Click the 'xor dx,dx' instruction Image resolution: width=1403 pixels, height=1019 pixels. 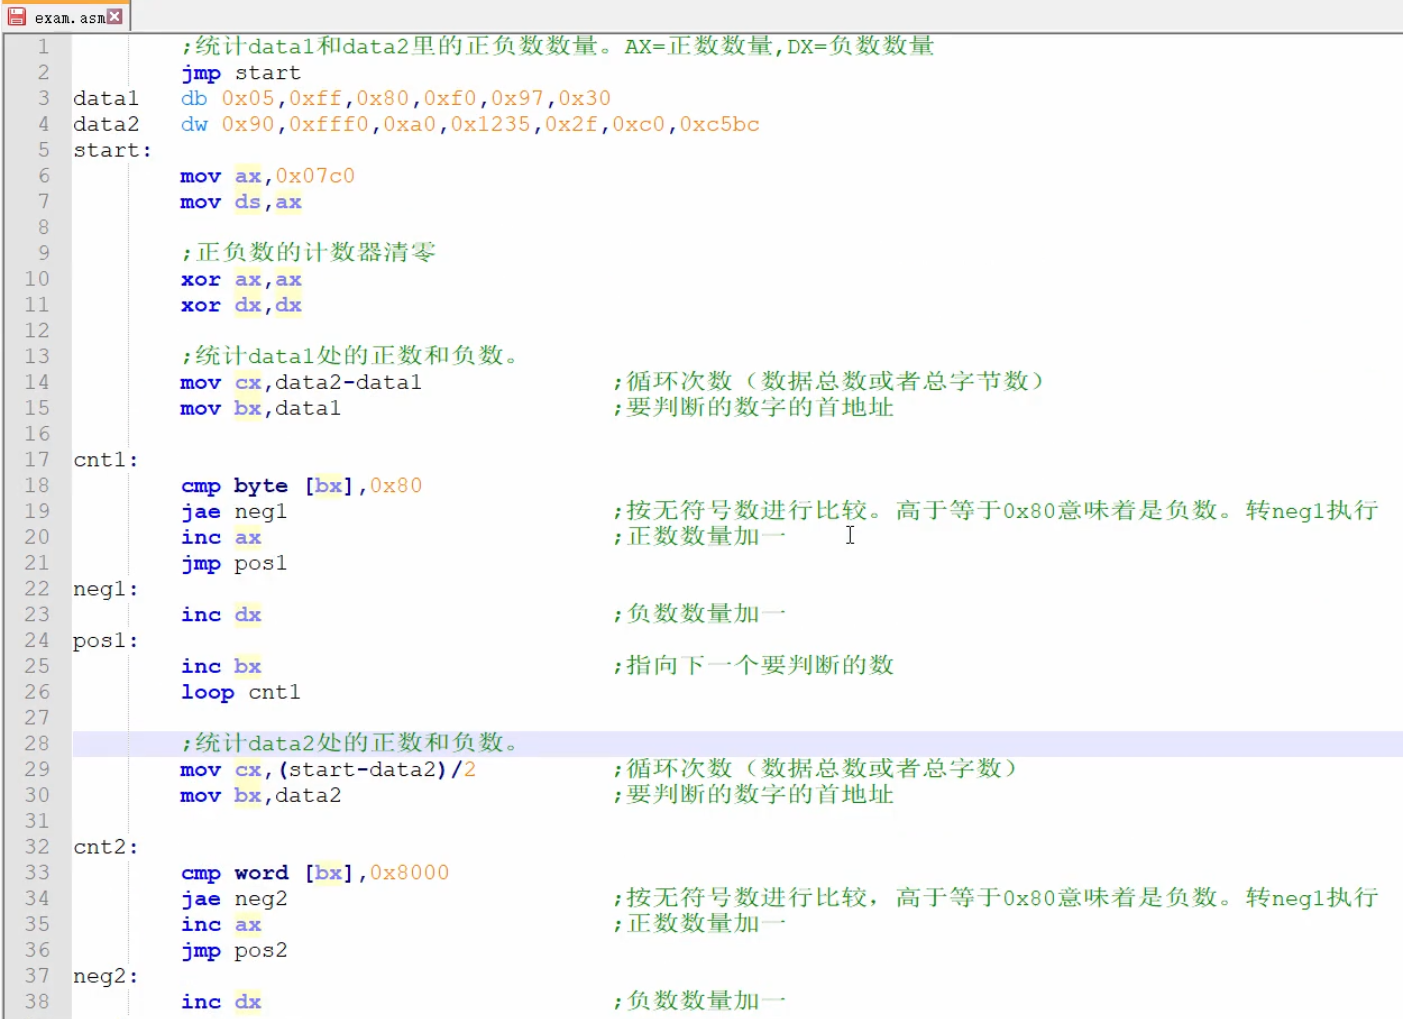coord(241,305)
